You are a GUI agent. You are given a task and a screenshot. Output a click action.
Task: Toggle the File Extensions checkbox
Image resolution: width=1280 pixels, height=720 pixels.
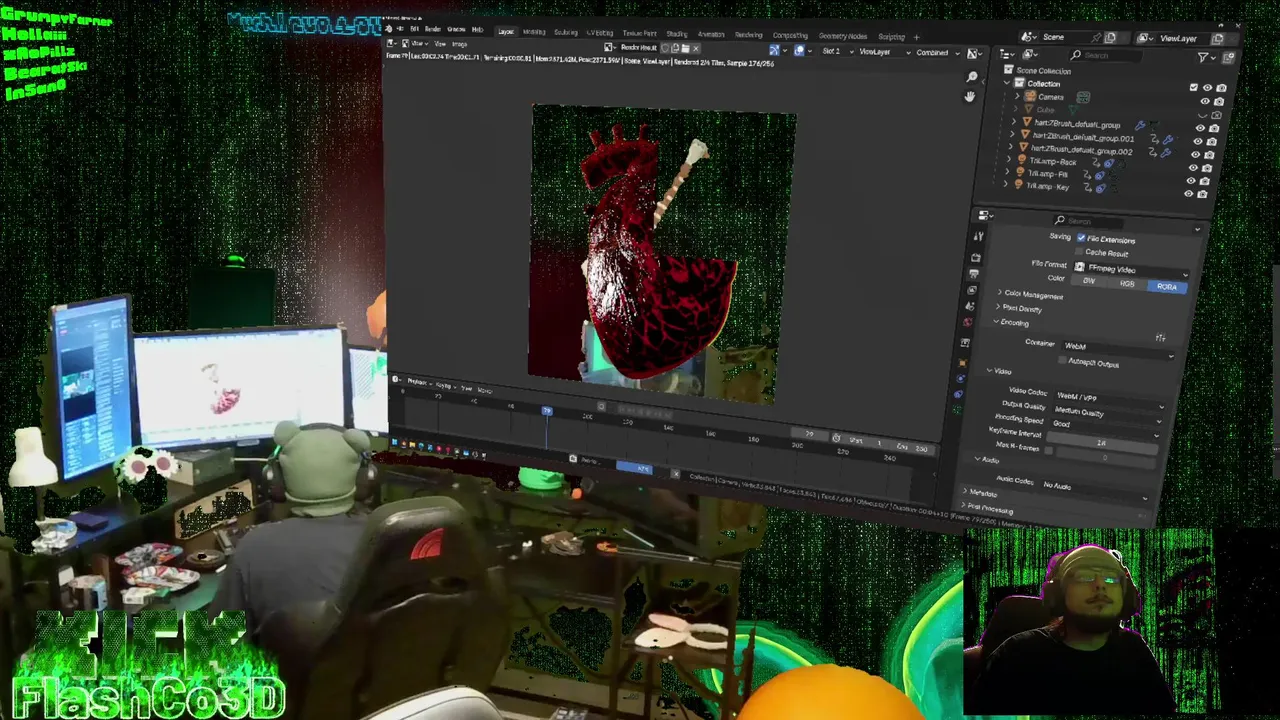coord(1081,238)
